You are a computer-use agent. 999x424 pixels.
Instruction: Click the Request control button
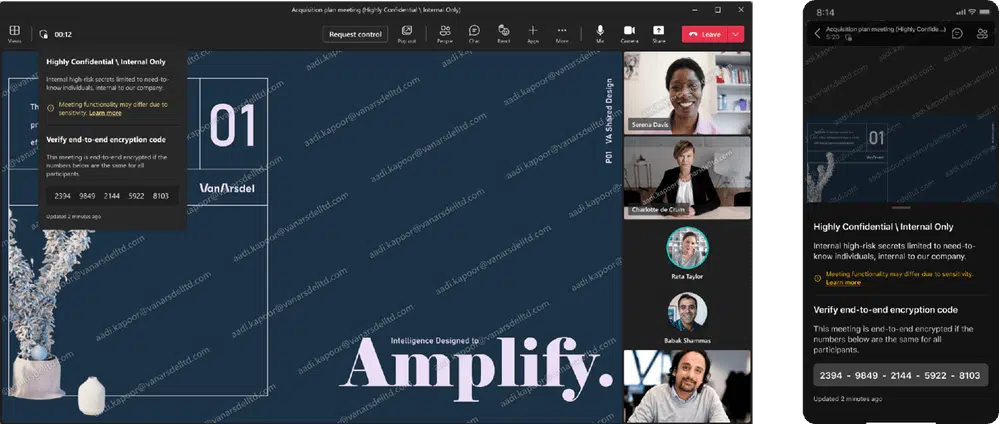(x=356, y=34)
